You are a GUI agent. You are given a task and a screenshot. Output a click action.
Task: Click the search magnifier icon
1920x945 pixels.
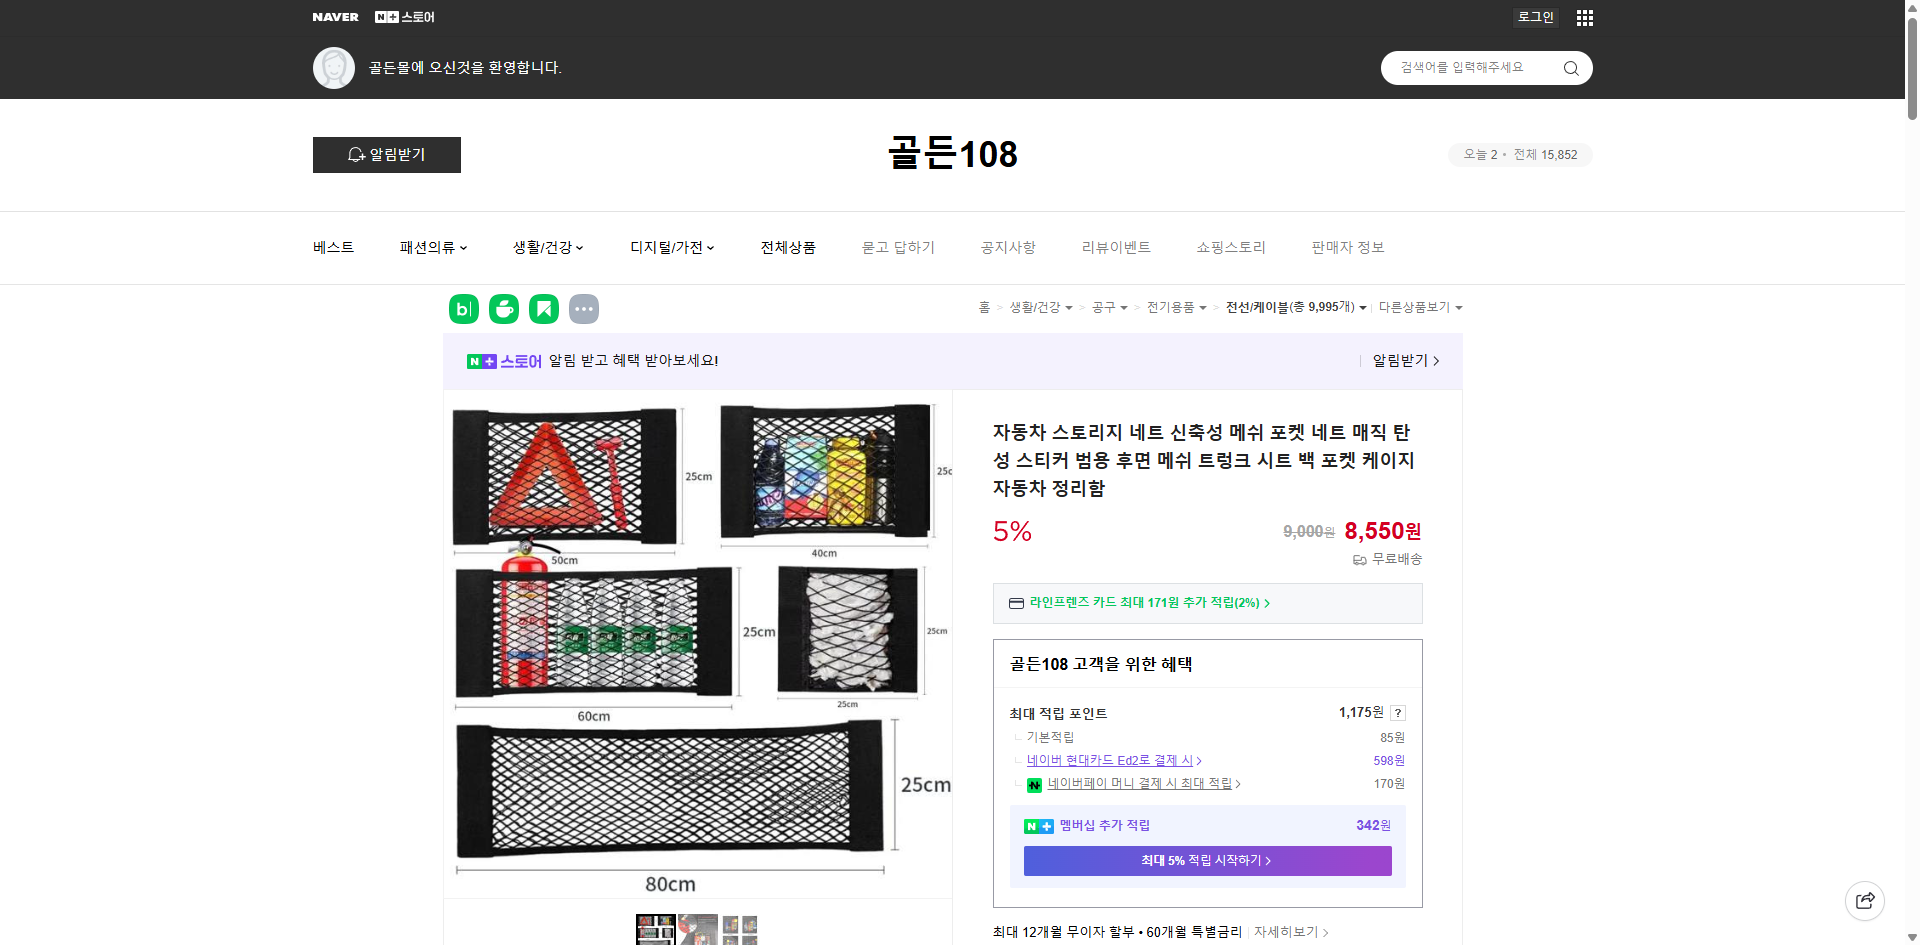click(1570, 68)
